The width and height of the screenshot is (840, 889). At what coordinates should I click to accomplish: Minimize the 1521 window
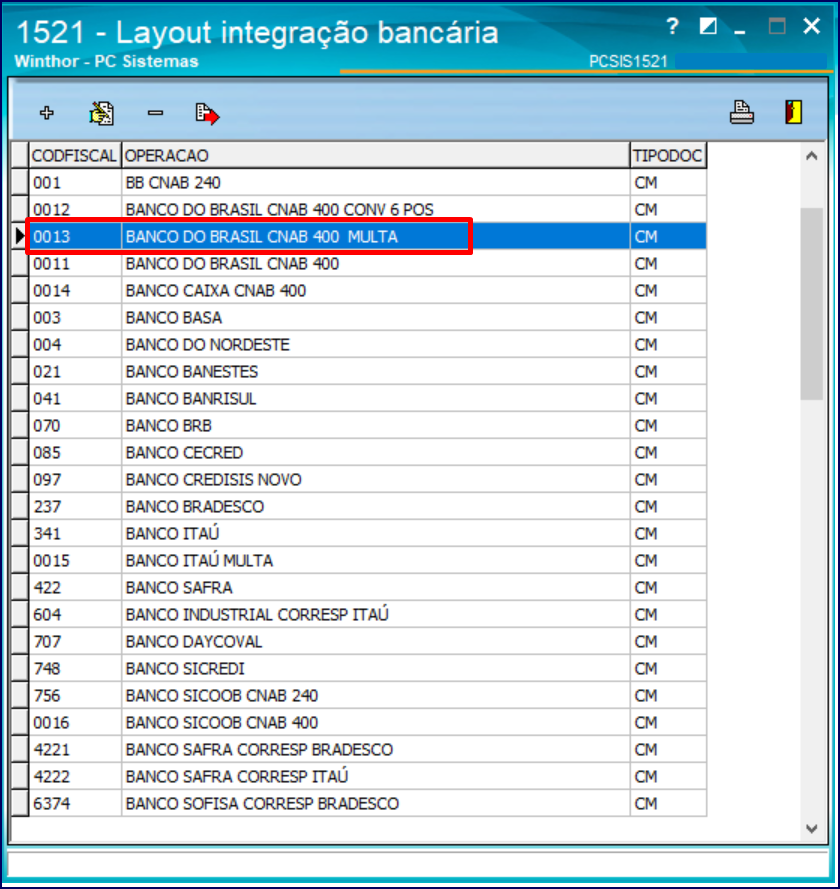click(740, 32)
